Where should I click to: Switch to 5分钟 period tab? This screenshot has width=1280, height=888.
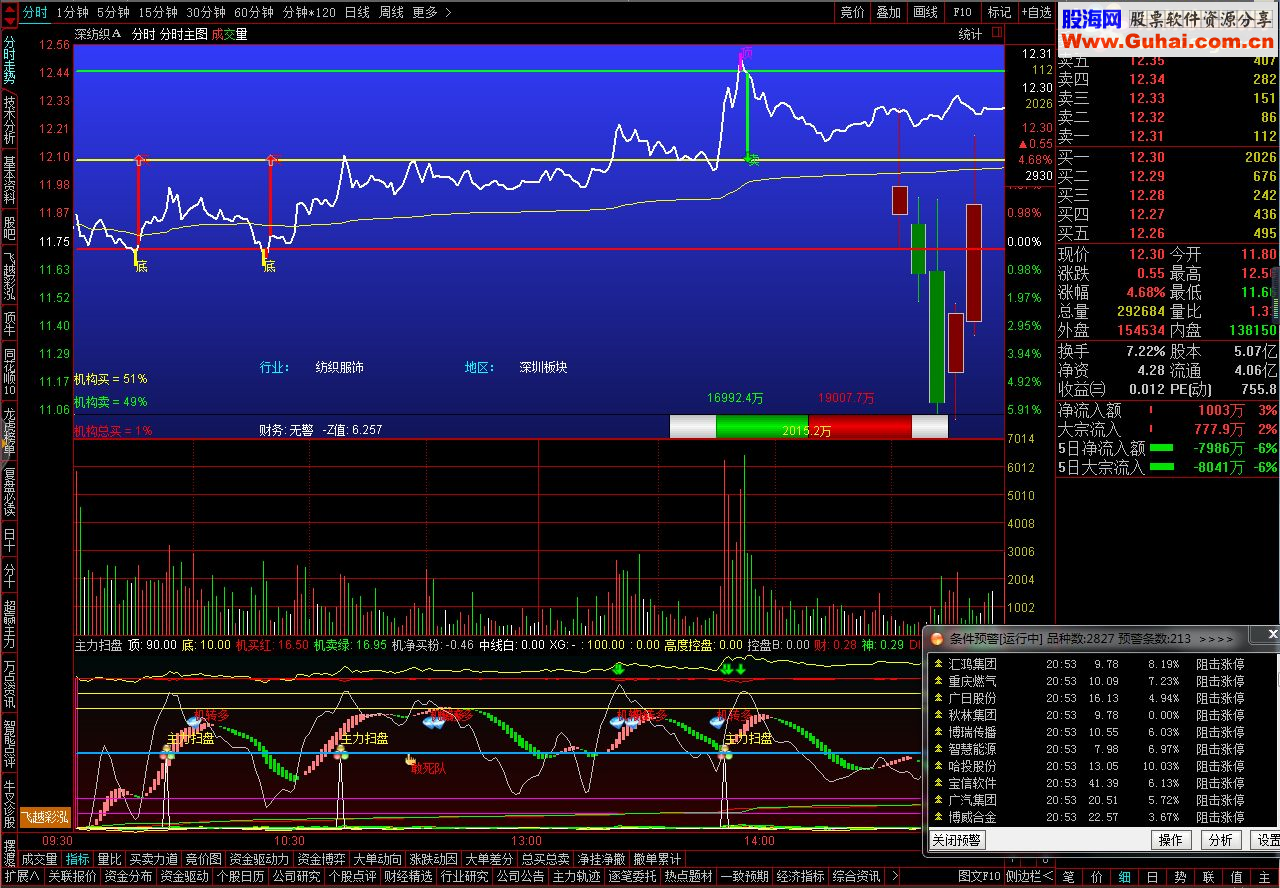click(x=112, y=12)
